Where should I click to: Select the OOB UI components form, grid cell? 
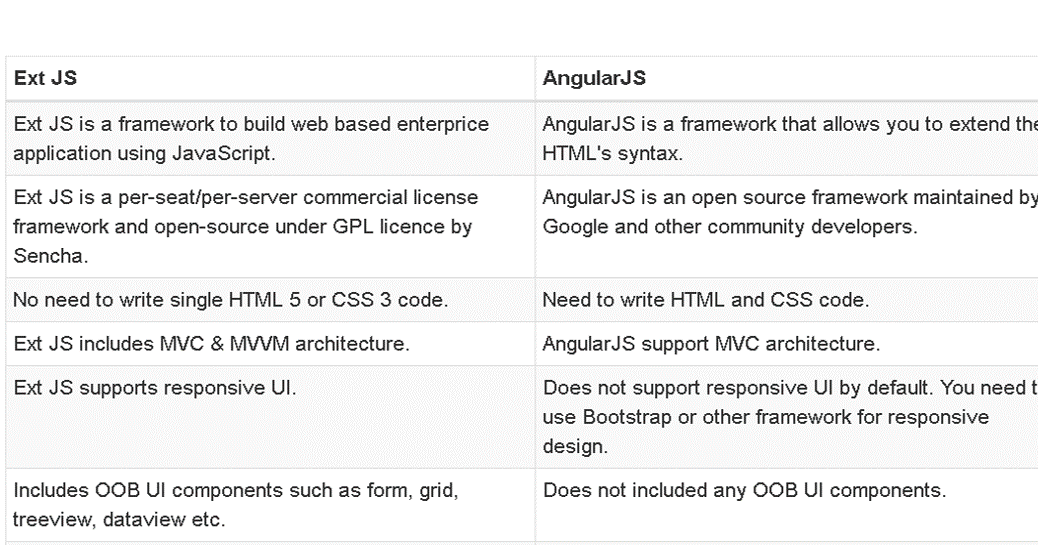click(270, 505)
